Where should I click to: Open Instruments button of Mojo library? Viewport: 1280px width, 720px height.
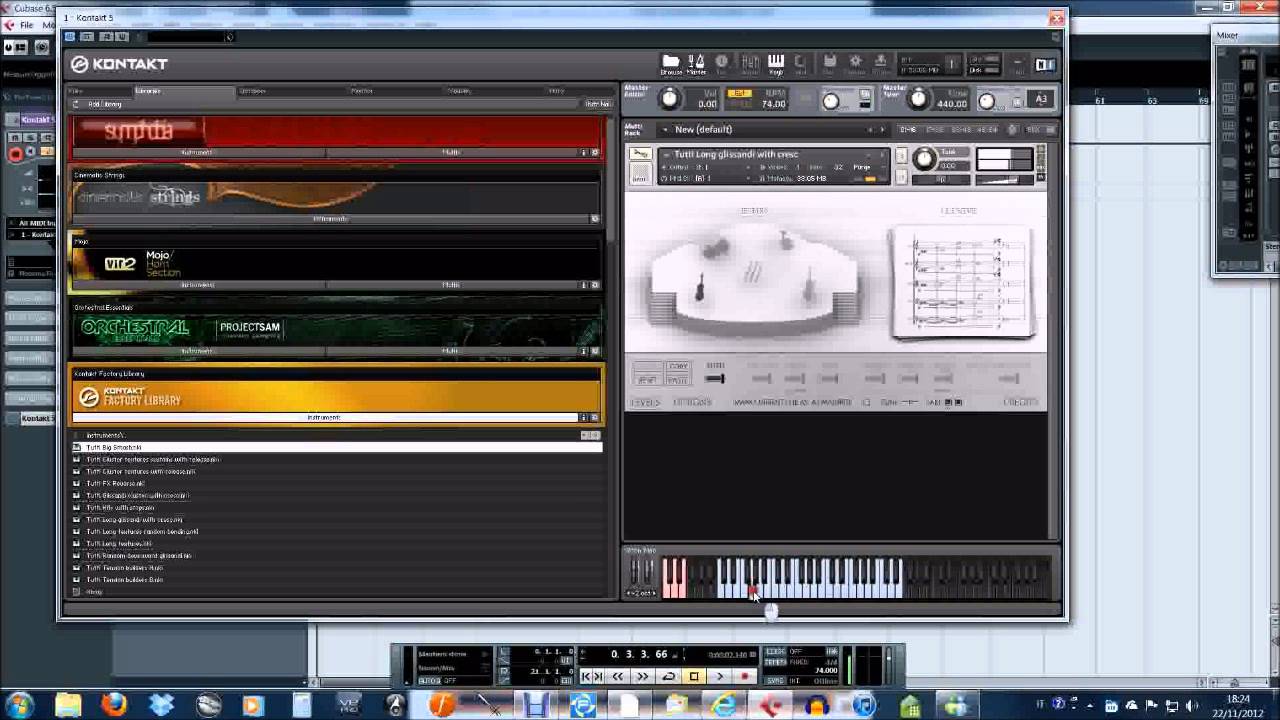click(x=198, y=285)
